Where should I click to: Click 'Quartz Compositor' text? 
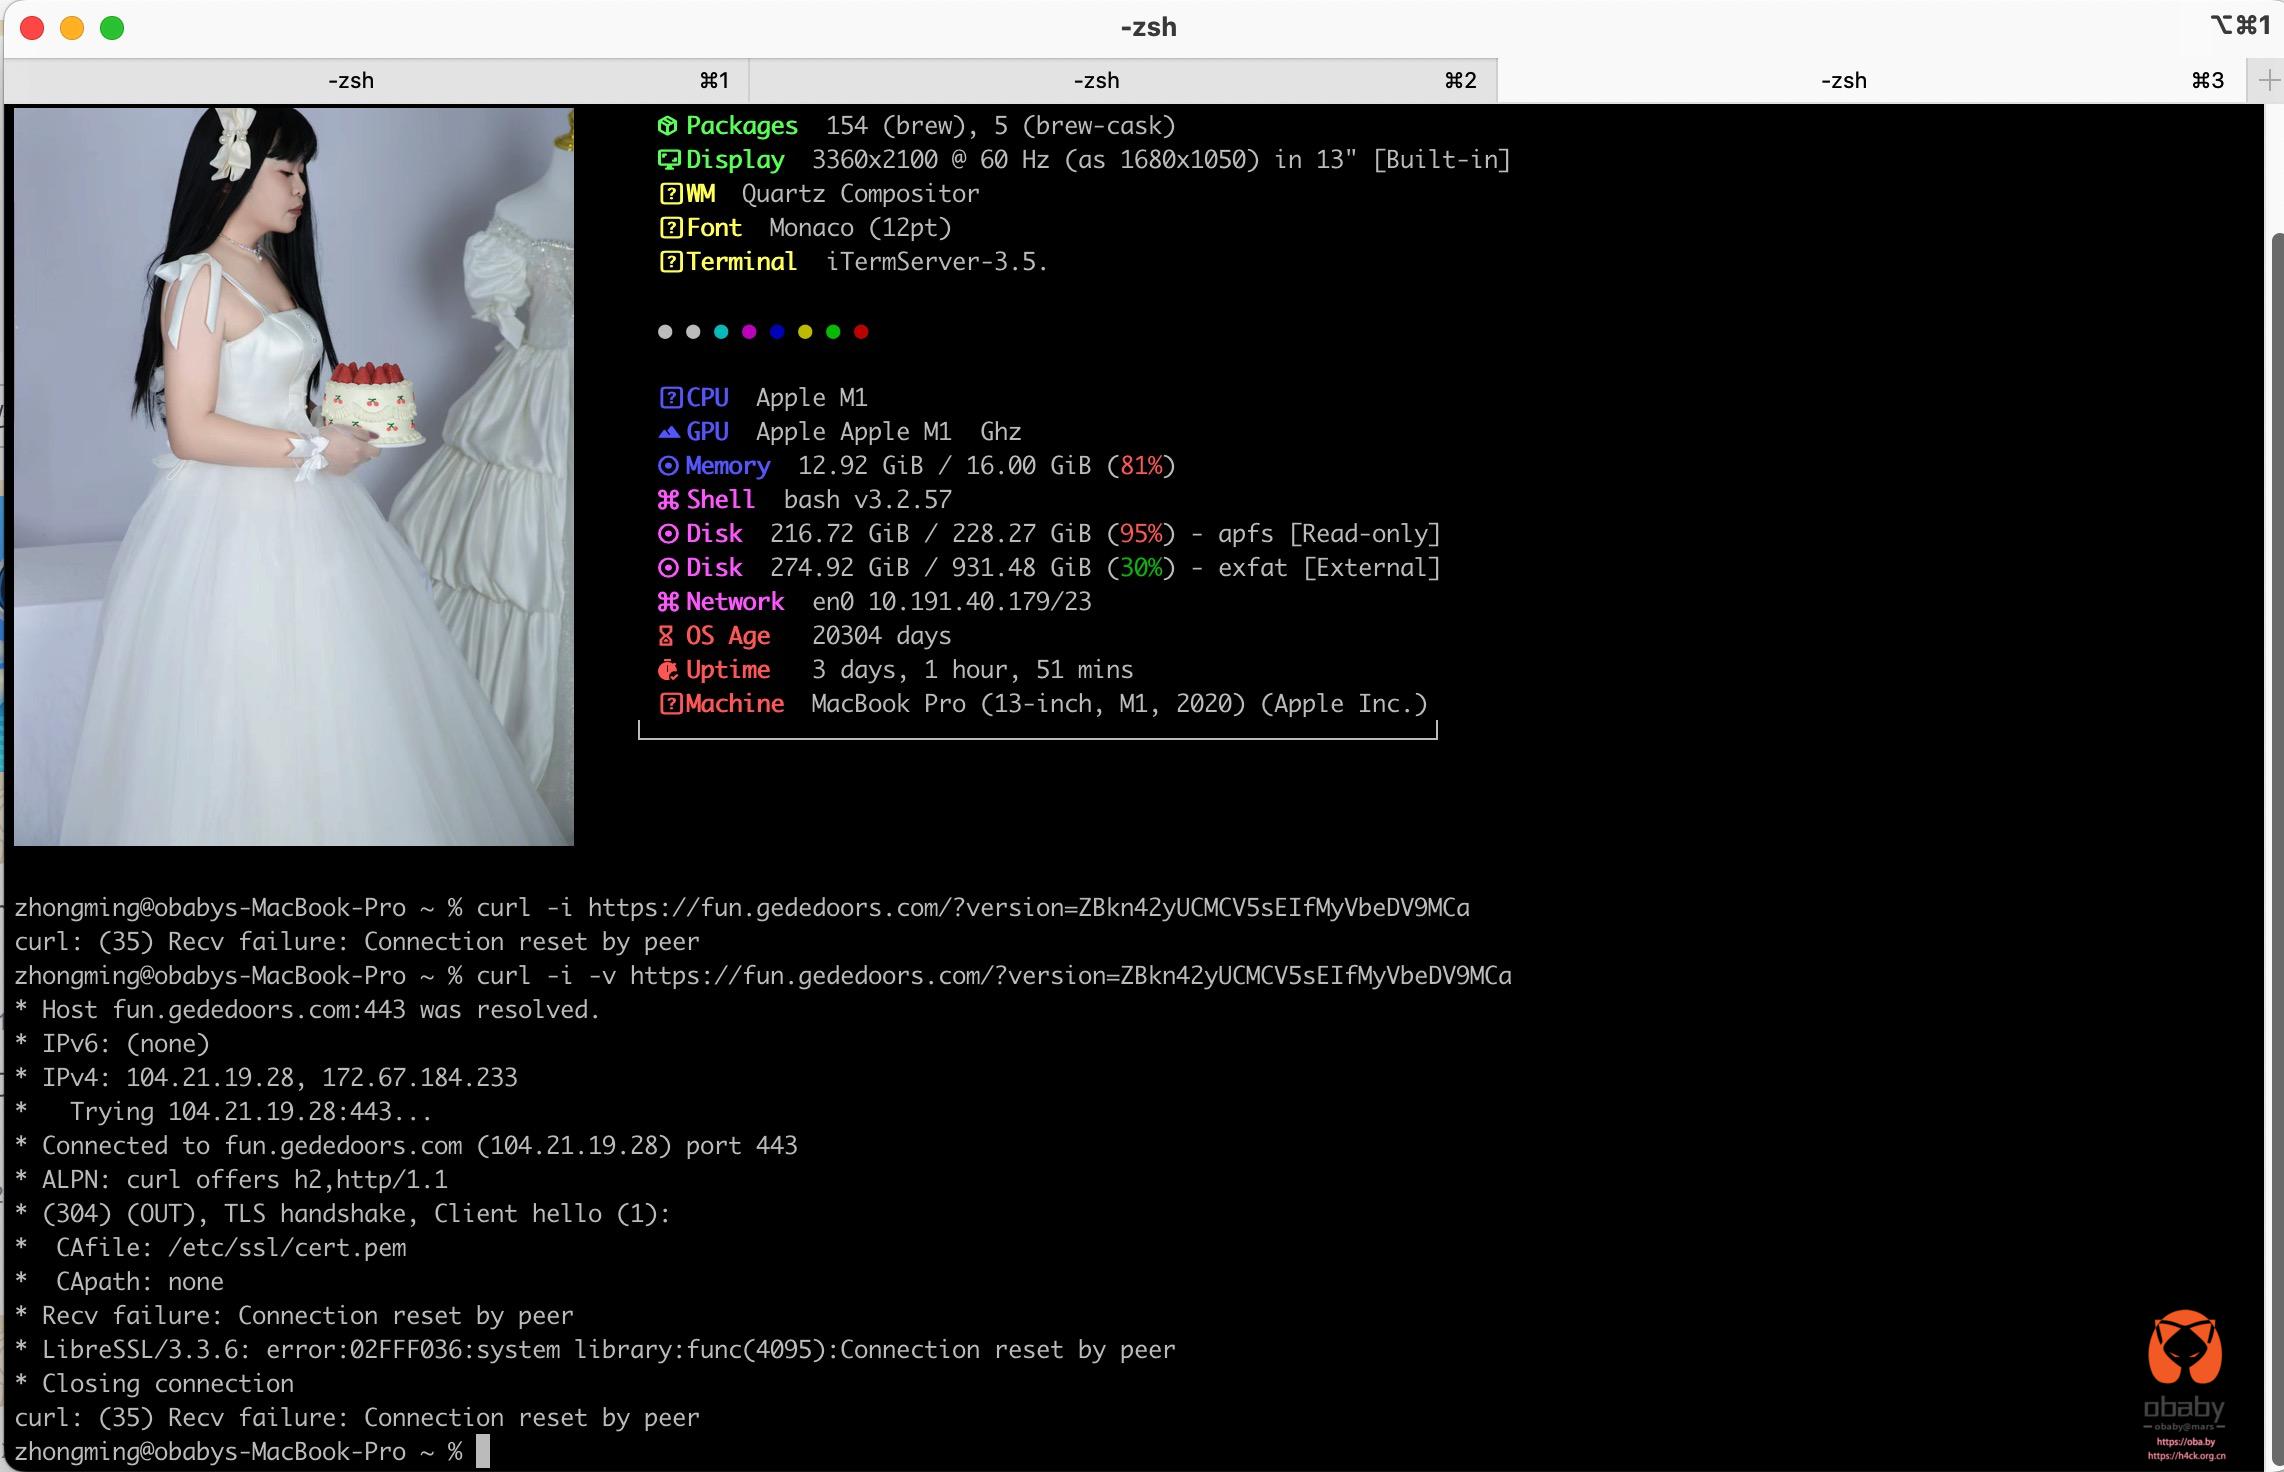[860, 194]
